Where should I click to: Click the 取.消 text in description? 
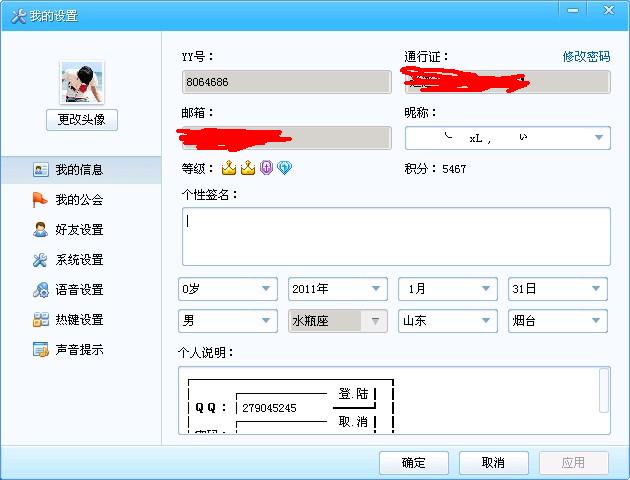pyautogui.click(x=353, y=422)
